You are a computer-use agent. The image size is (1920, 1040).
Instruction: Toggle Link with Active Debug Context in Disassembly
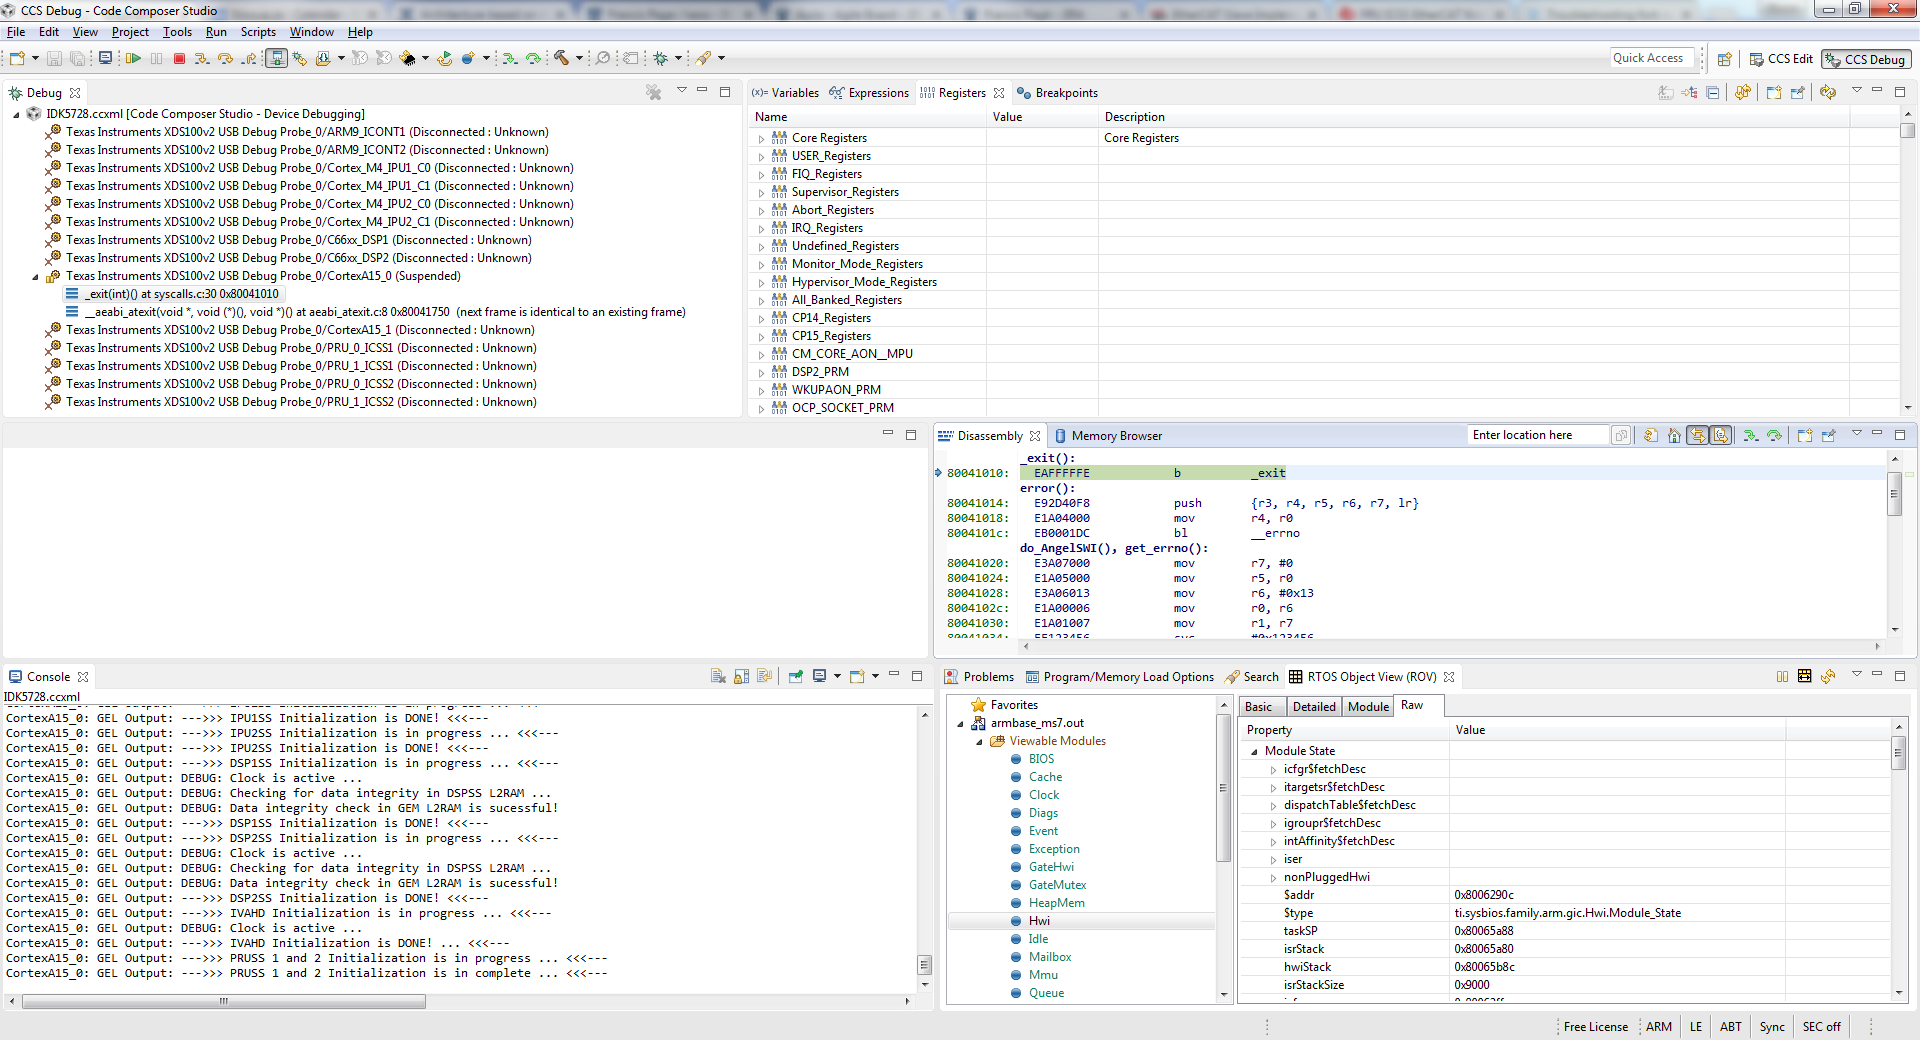coord(1698,436)
